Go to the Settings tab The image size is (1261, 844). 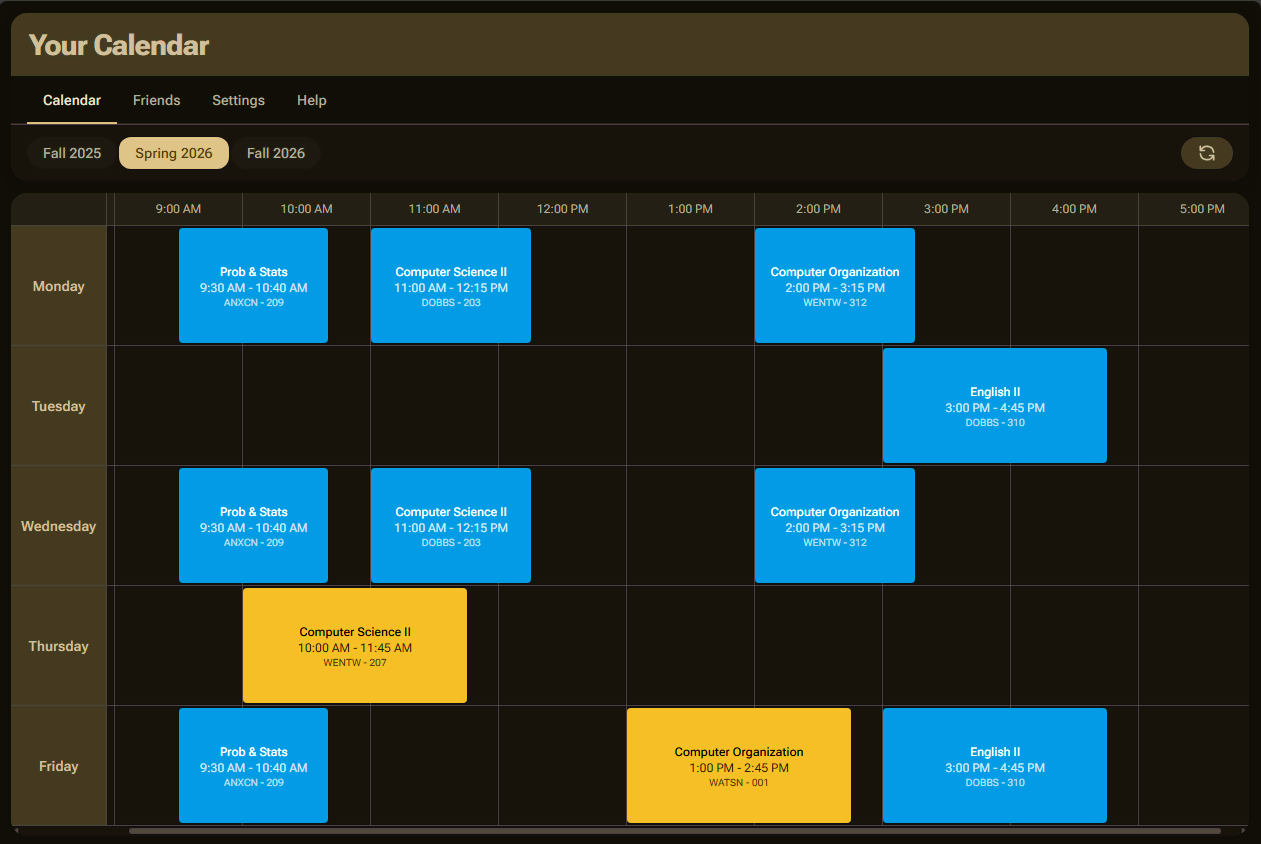pyautogui.click(x=238, y=100)
